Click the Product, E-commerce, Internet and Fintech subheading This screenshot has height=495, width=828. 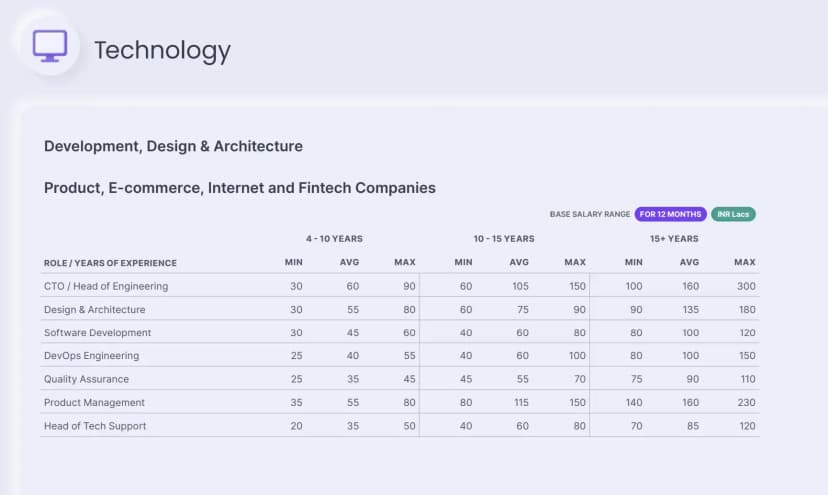(x=240, y=187)
